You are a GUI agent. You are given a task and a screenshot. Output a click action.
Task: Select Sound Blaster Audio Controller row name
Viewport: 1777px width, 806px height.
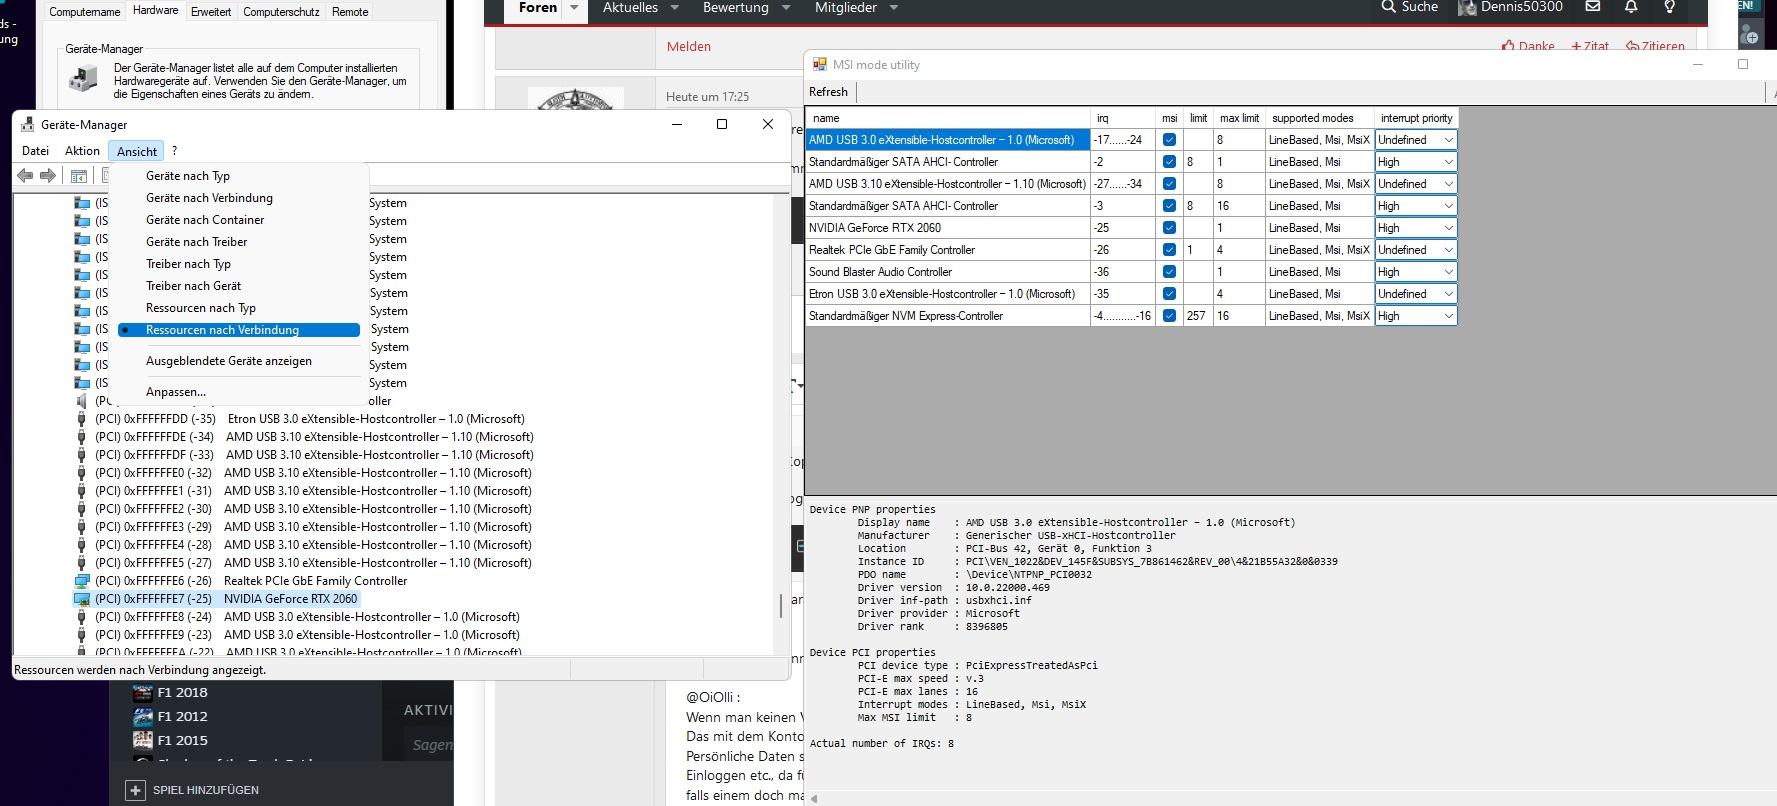tap(880, 272)
